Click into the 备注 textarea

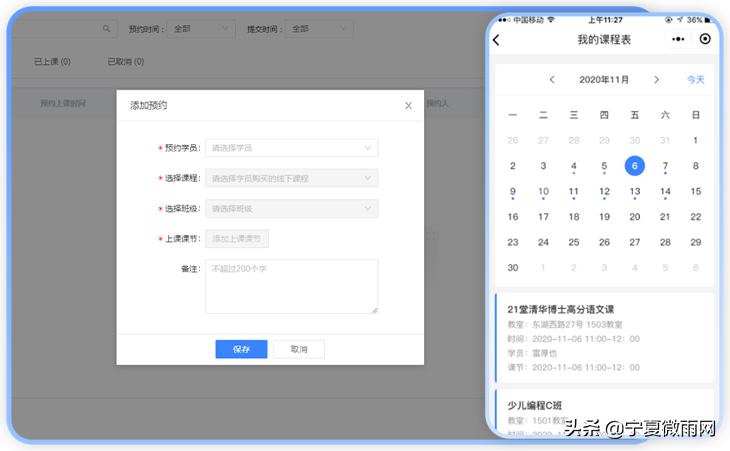coord(291,286)
